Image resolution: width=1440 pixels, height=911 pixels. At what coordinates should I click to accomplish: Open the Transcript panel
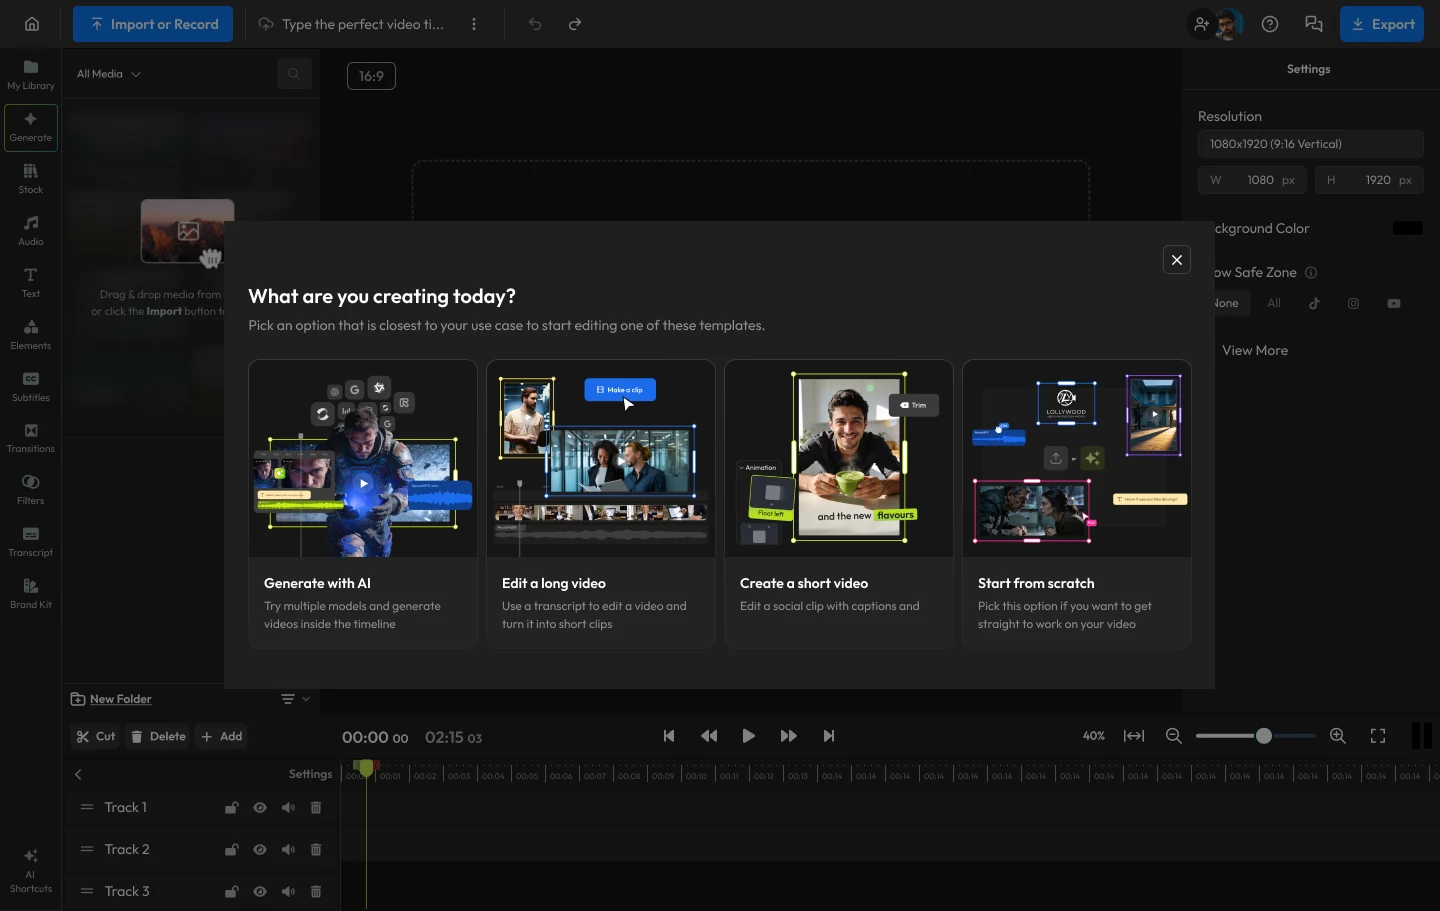click(x=31, y=542)
